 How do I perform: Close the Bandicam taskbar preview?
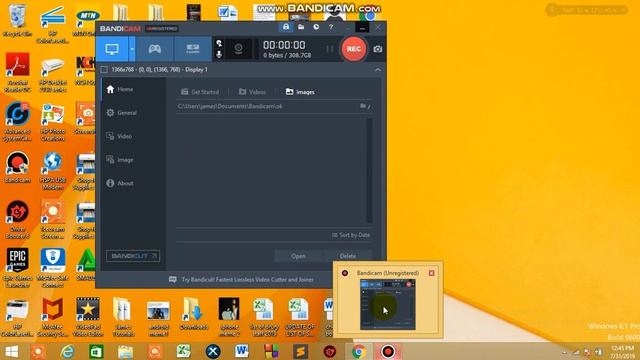(x=431, y=273)
